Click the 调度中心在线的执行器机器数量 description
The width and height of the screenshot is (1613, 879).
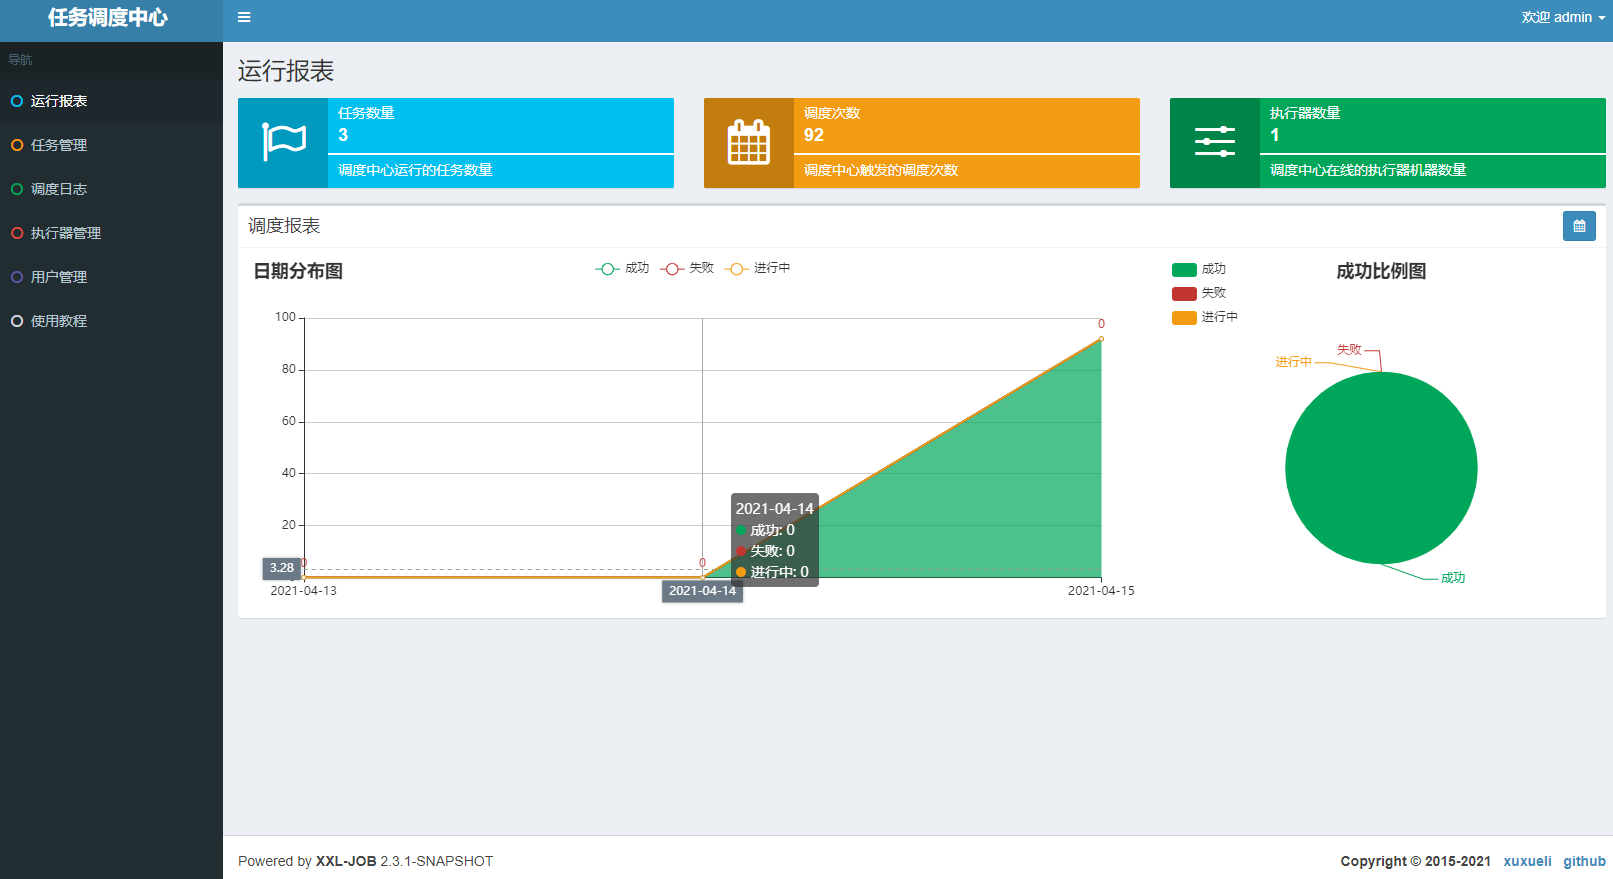pyautogui.click(x=1368, y=170)
